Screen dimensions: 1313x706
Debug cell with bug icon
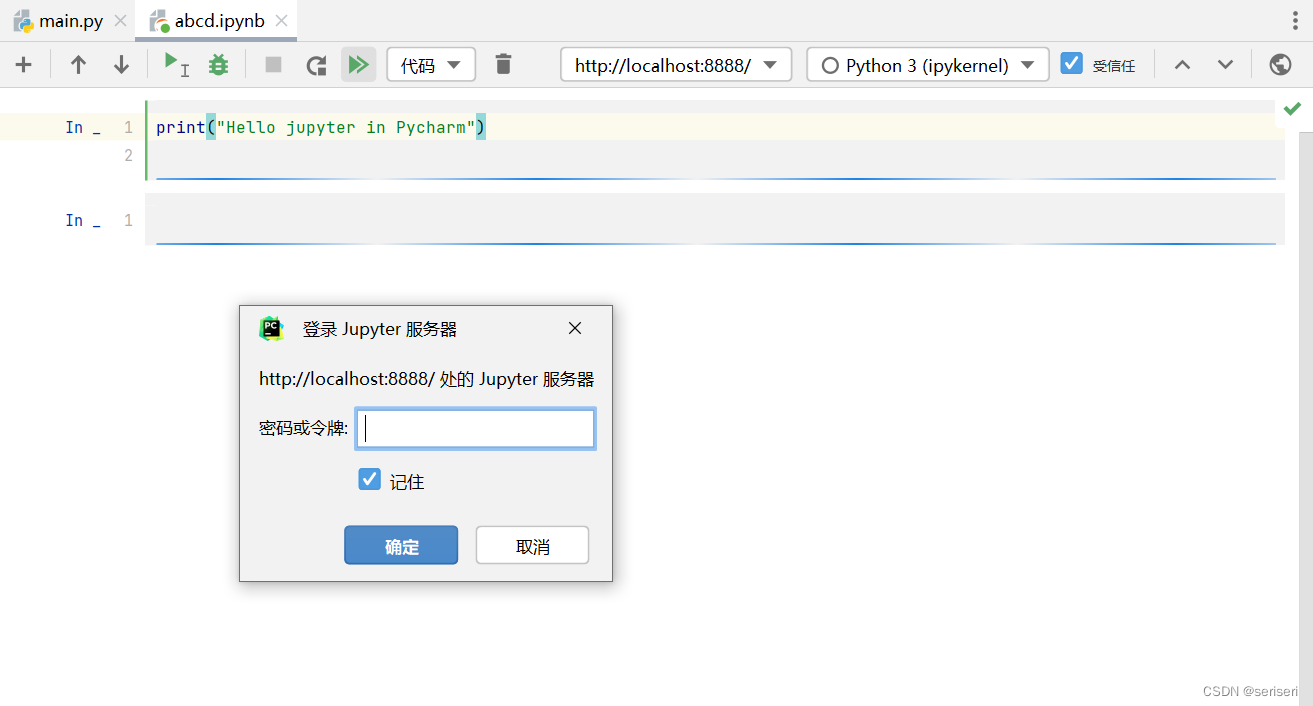[218, 65]
